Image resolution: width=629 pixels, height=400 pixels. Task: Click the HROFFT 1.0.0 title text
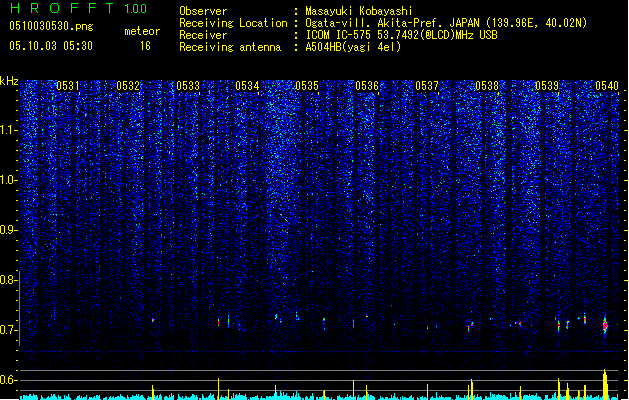click(x=78, y=8)
